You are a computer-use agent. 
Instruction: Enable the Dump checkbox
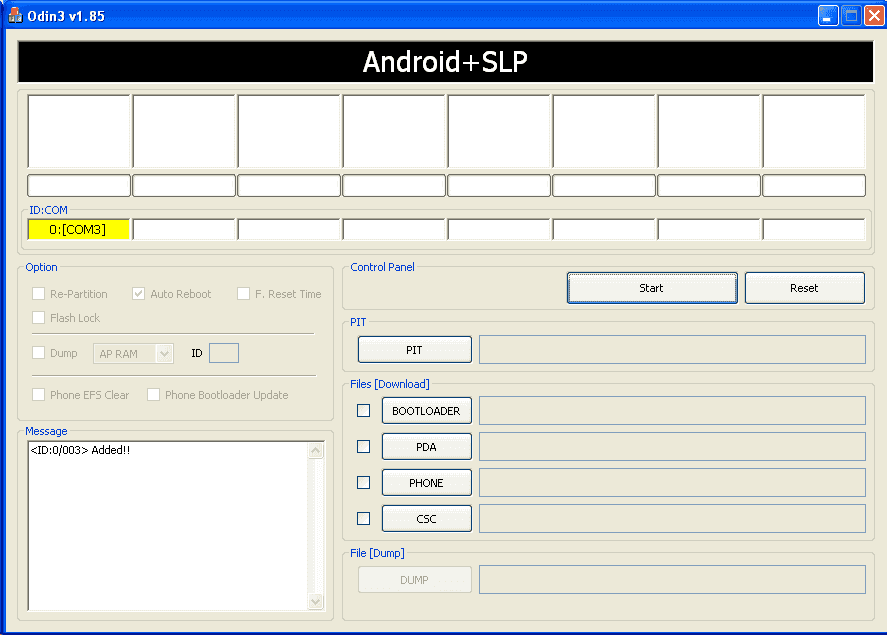[38, 353]
